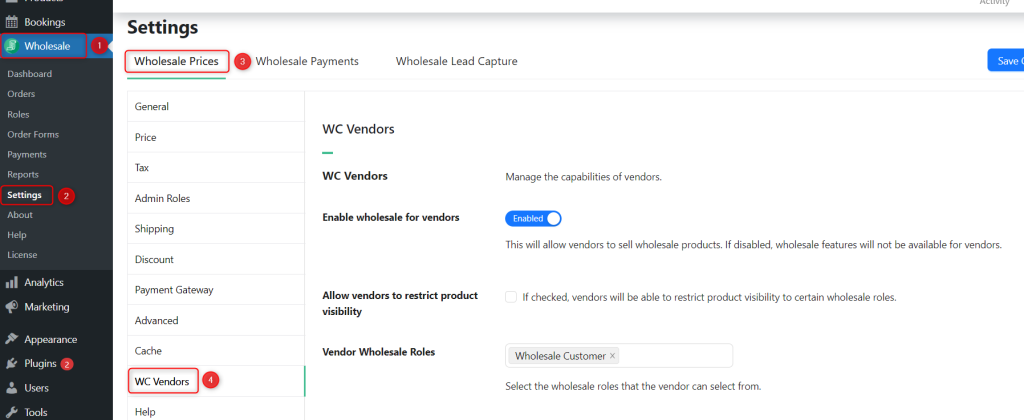Switch to Wholesale Payments tab
This screenshot has width=1024, height=420.
pyautogui.click(x=307, y=61)
